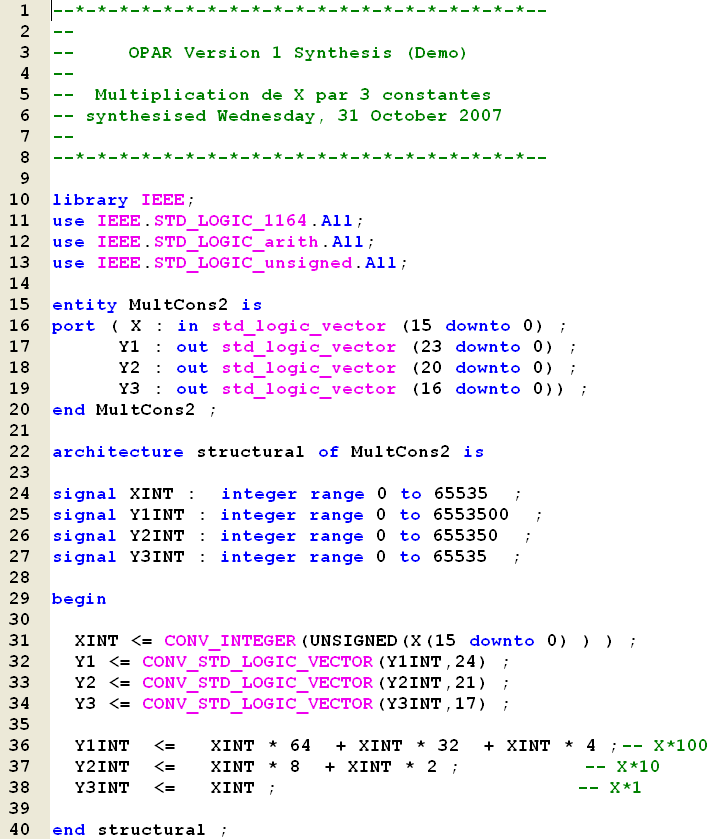Screen dimensions: 710x839
Task: Click 'Y2INT' at start of line 37
Action: click(102, 767)
